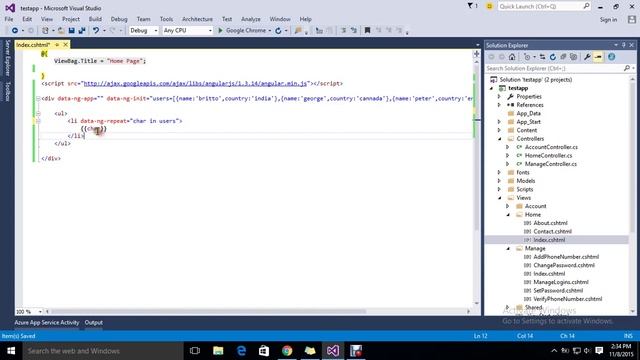Expand the Models folder

pos(499,181)
